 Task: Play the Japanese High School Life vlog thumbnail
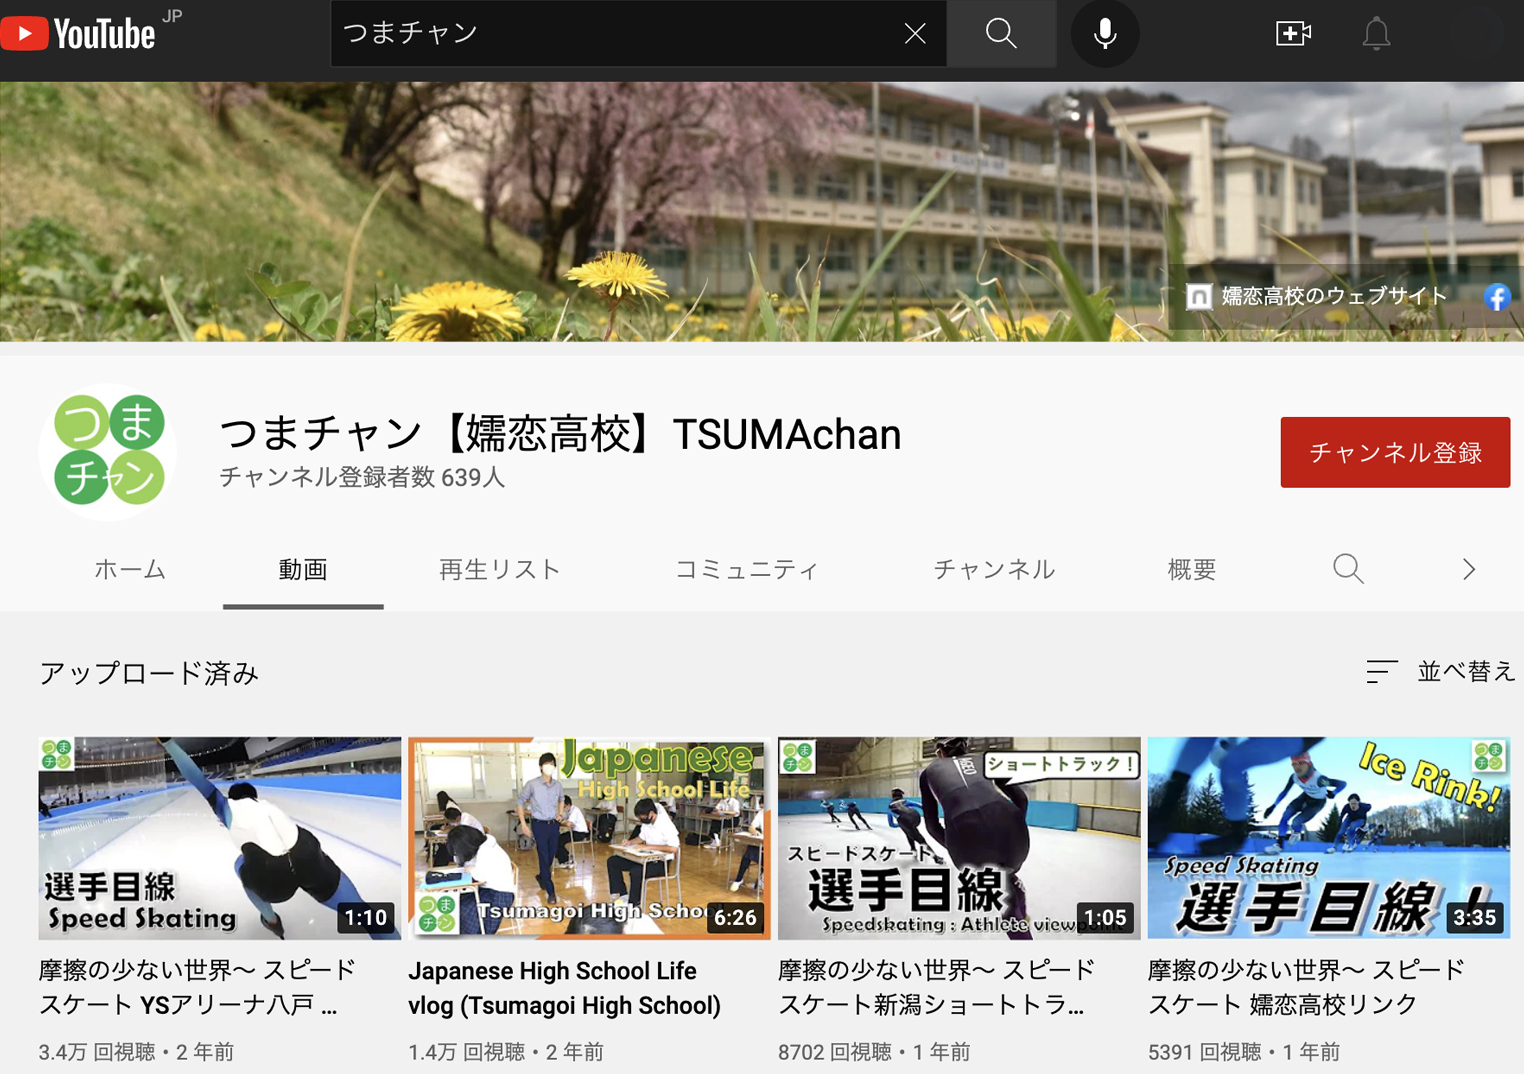point(589,838)
